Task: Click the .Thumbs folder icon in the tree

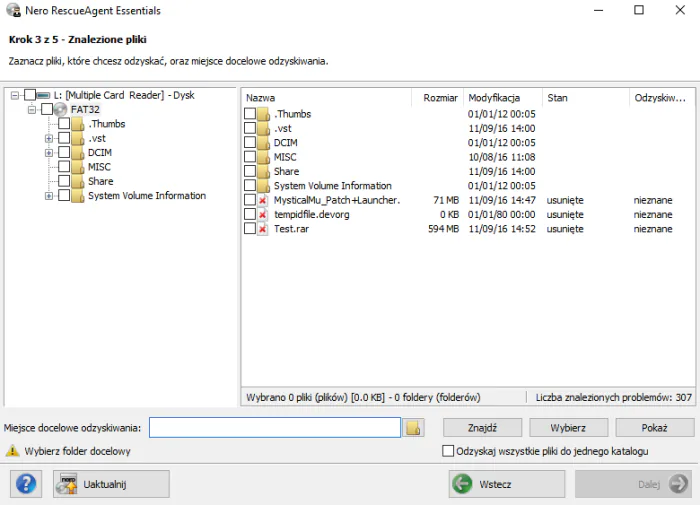Action: pyautogui.click(x=78, y=124)
